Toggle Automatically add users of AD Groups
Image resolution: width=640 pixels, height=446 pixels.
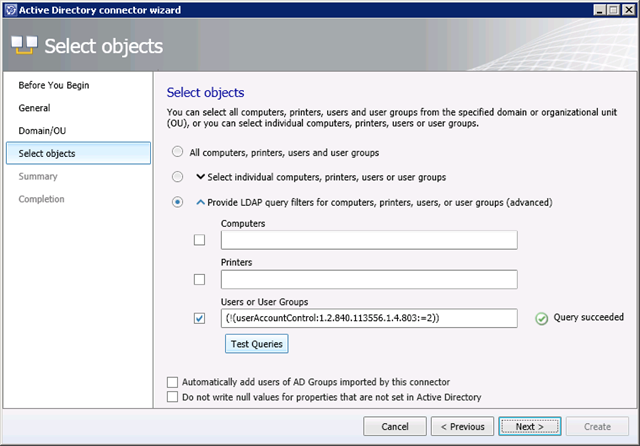[x=173, y=382]
